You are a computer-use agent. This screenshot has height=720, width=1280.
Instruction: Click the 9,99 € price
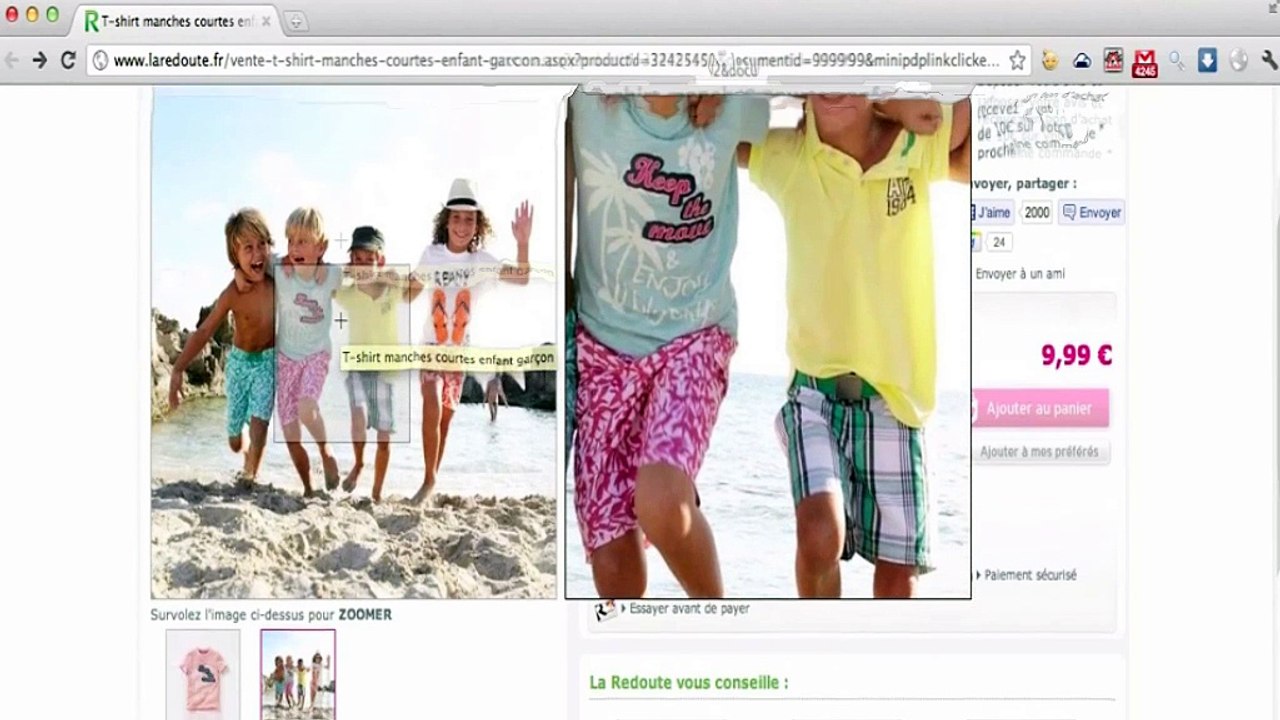coord(1076,355)
